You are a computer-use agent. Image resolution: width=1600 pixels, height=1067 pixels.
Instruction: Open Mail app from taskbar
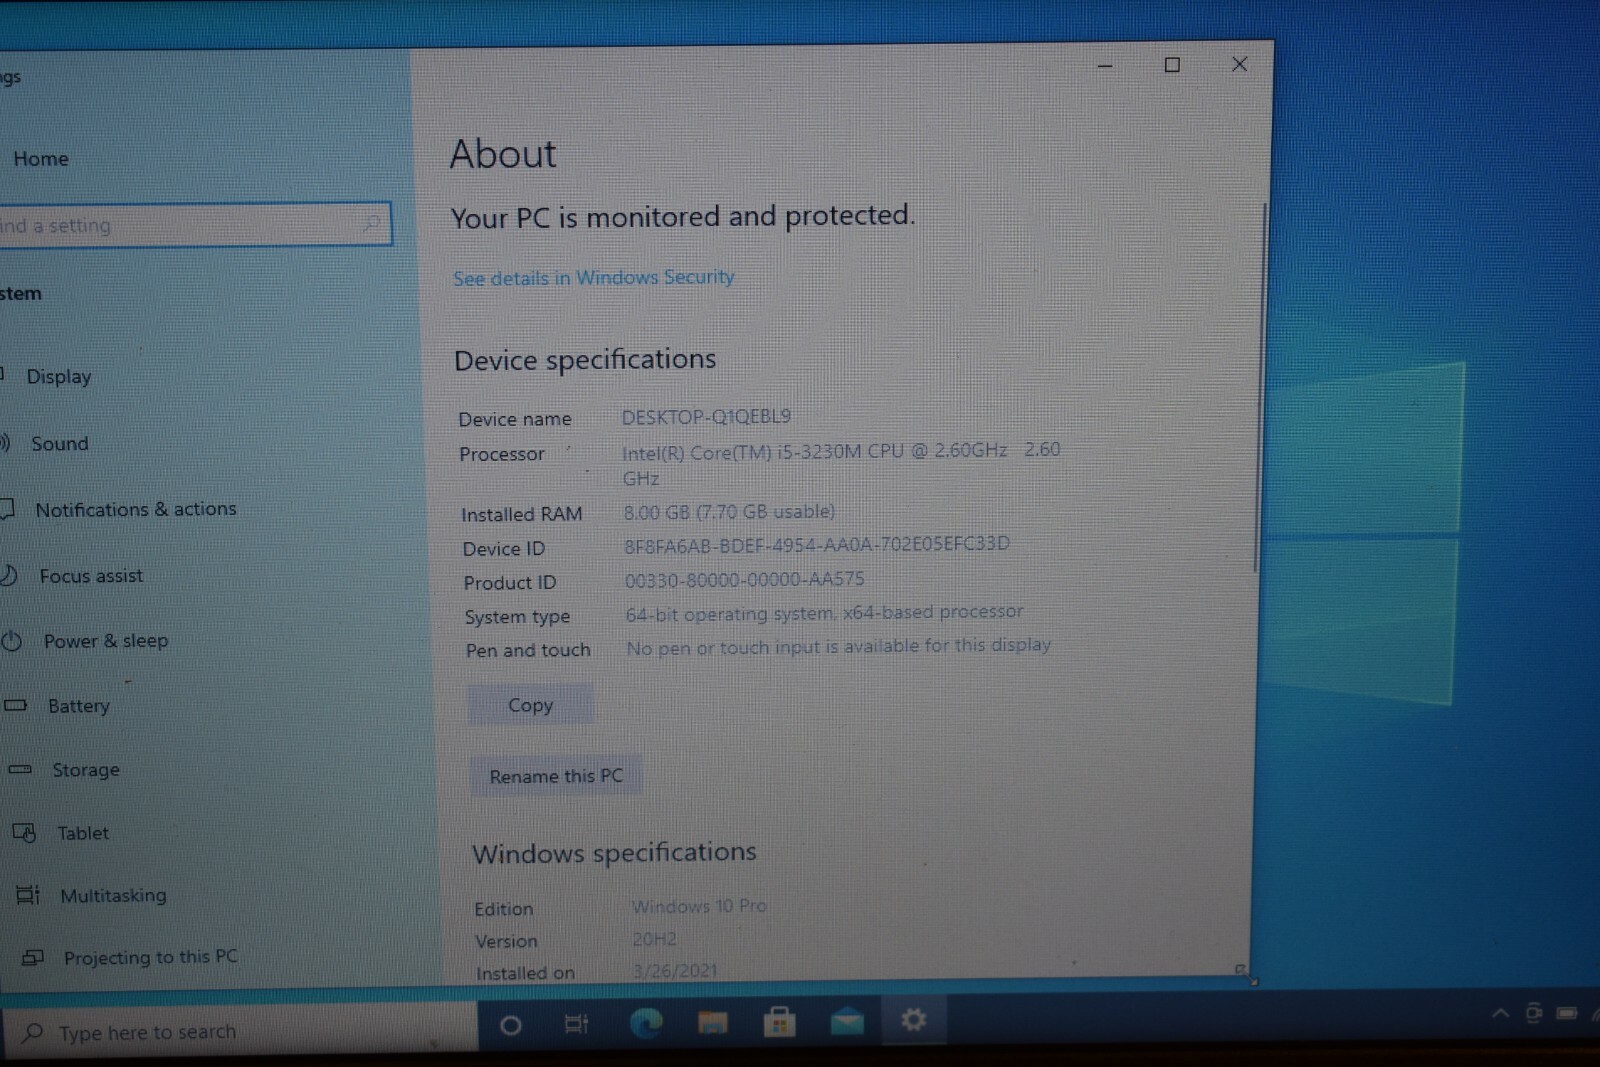click(846, 1021)
